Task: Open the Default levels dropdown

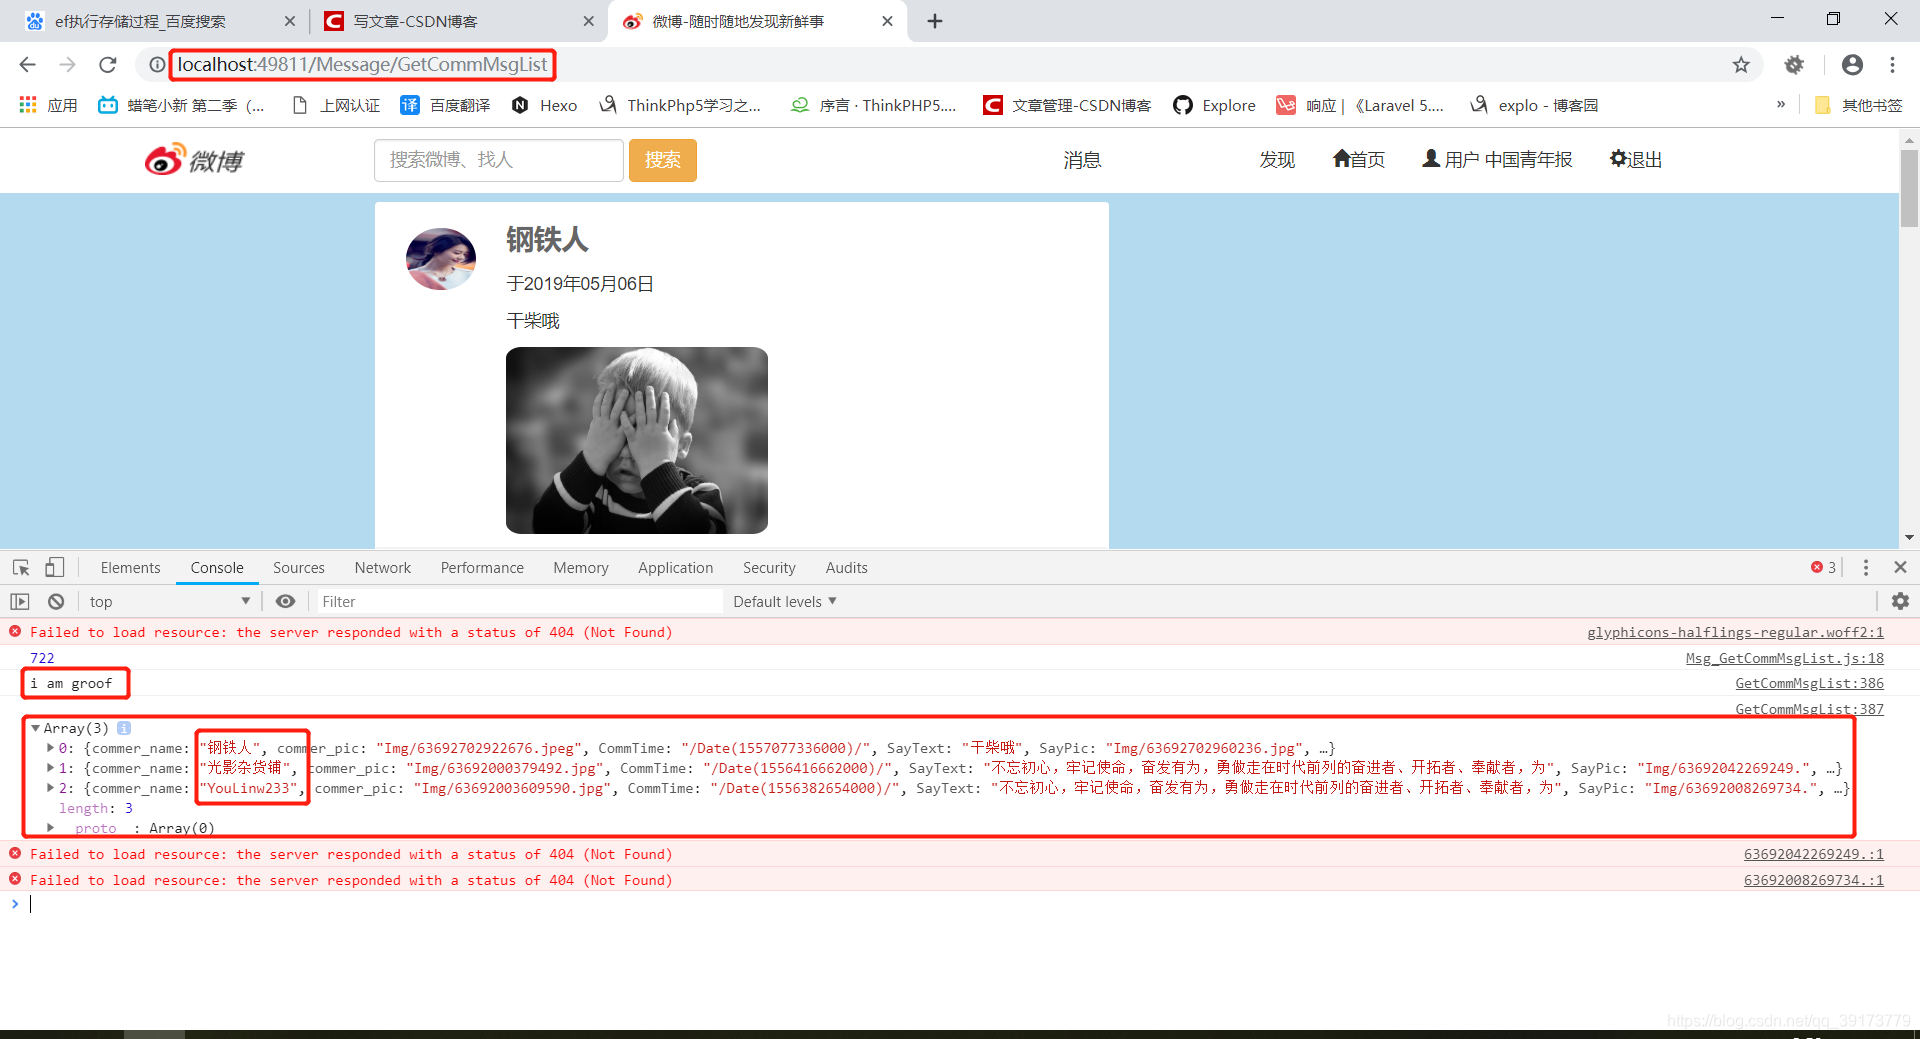Action: [784, 601]
